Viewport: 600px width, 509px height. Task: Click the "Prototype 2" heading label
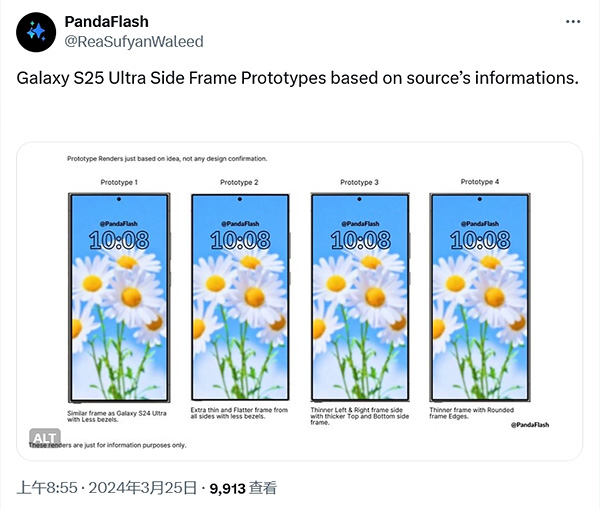(x=240, y=182)
